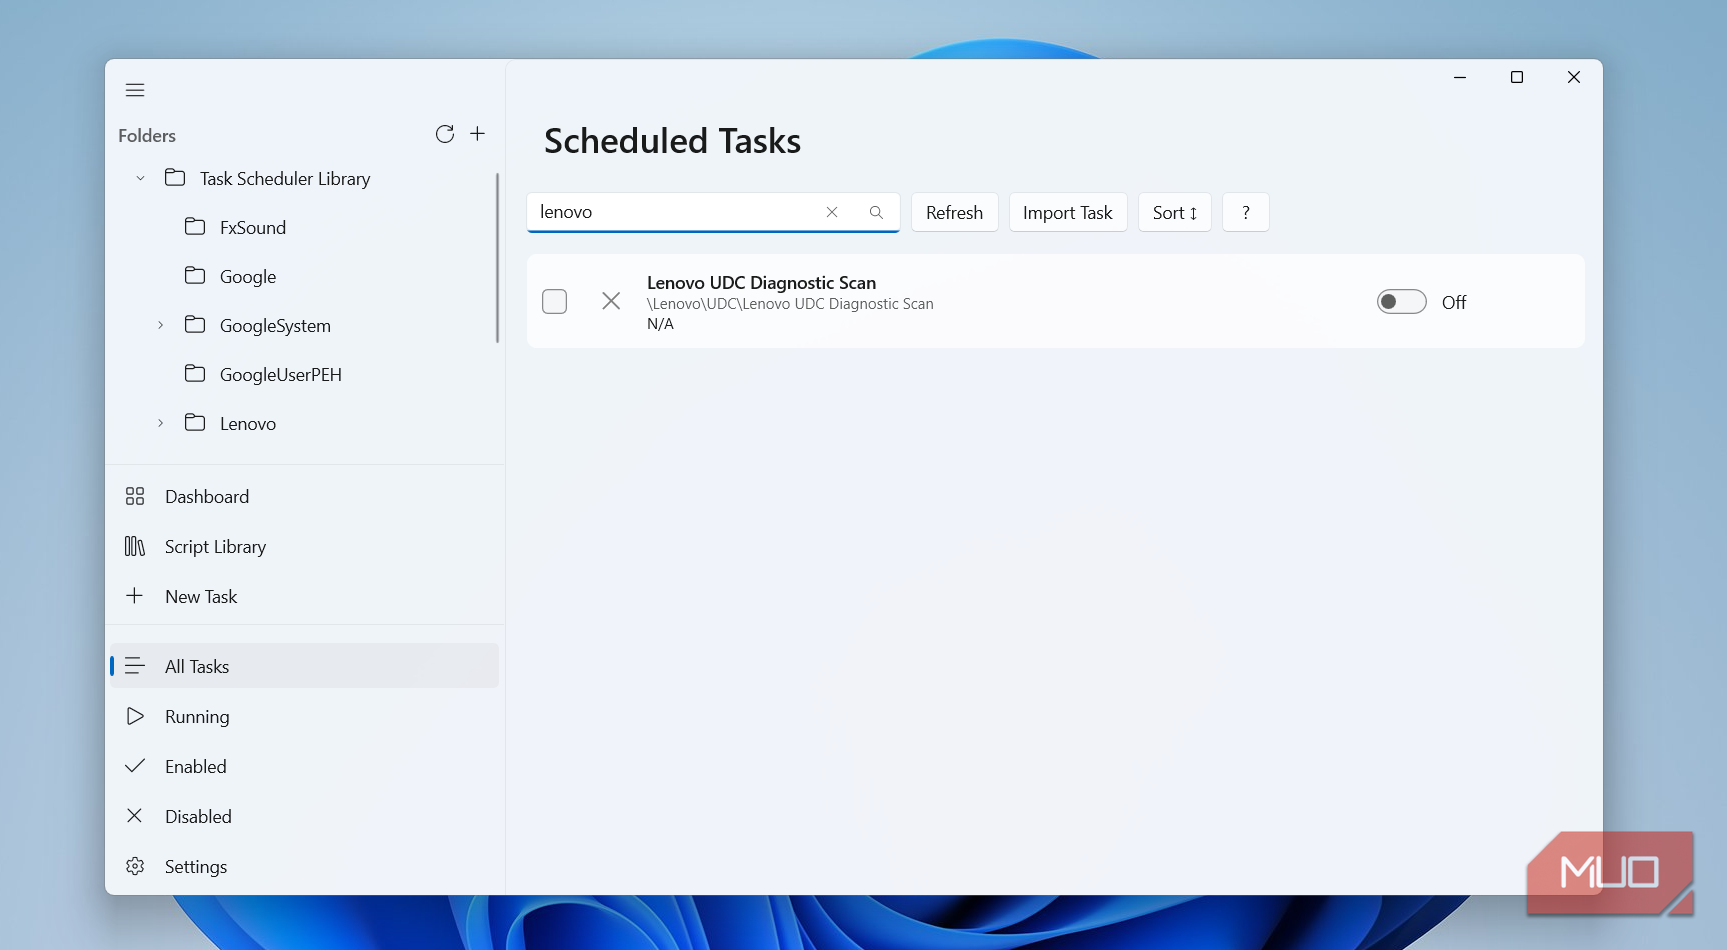Screen dimensions: 1727x950
Task: Click the \Lenovo\UDC task path text
Action: 790,304
